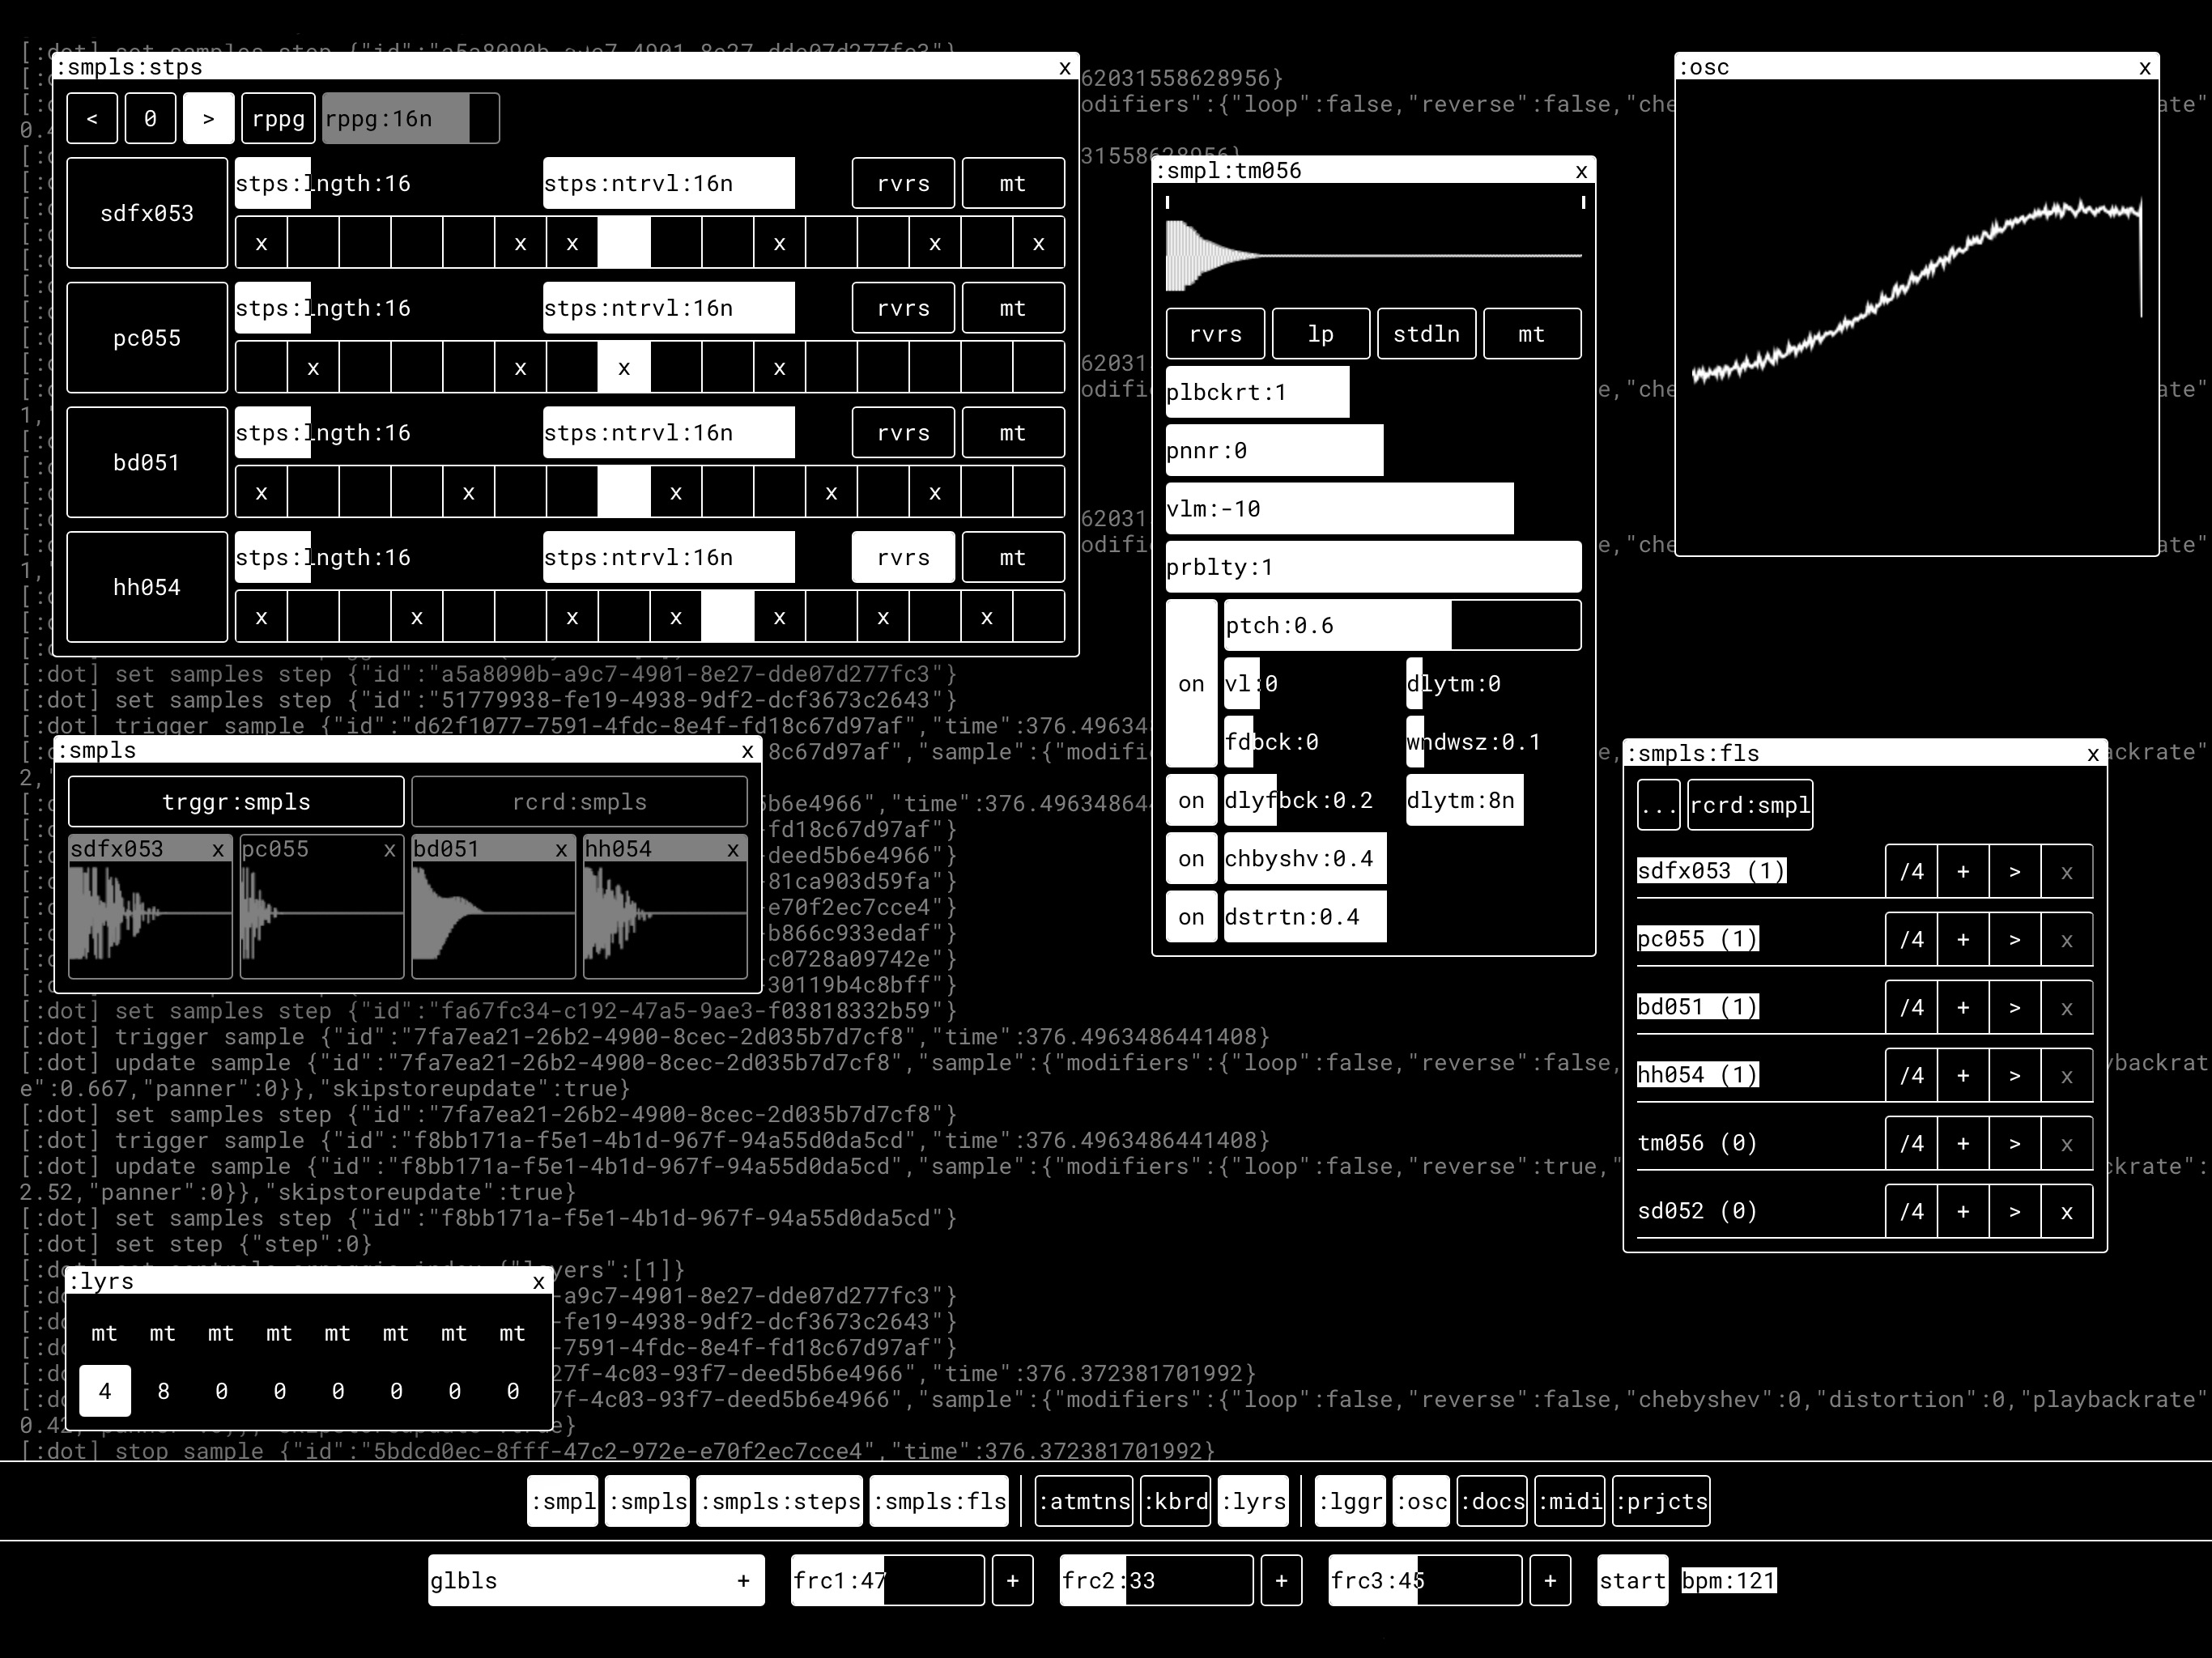Halve tm056 file with /4 button
This screenshot has width=2212, height=1658.
(x=1911, y=1143)
